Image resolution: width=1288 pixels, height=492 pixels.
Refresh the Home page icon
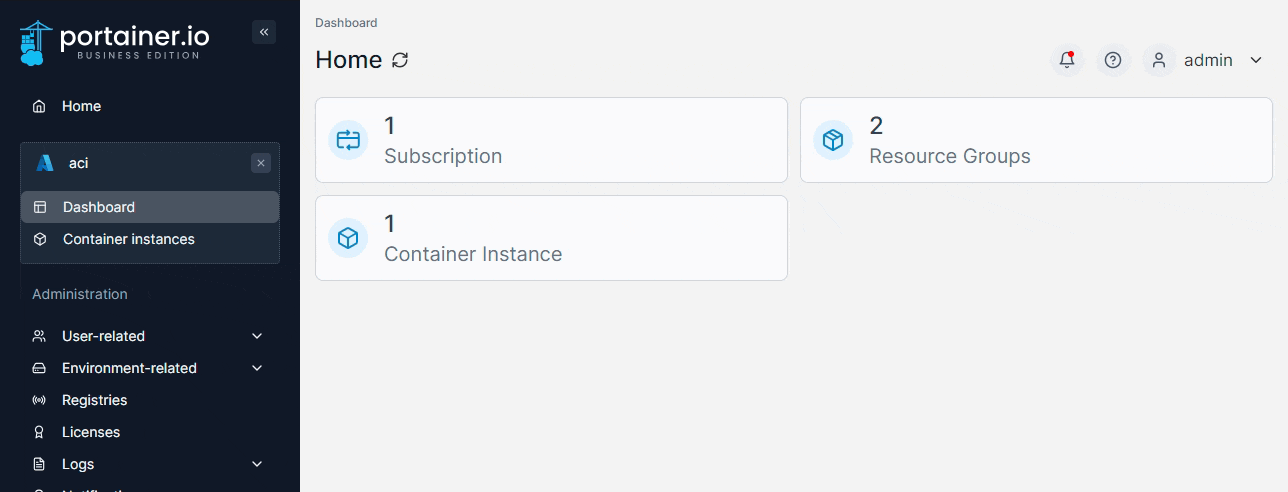tap(400, 60)
